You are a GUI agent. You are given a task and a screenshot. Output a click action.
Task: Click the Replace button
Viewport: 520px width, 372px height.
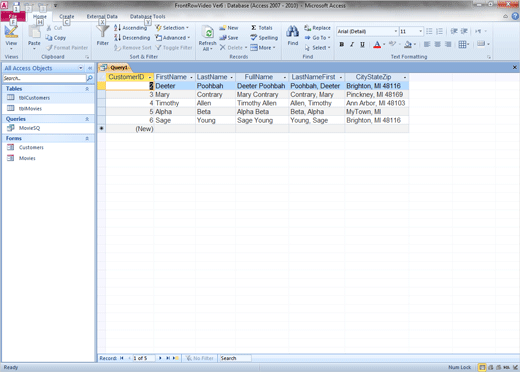[x=317, y=28]
